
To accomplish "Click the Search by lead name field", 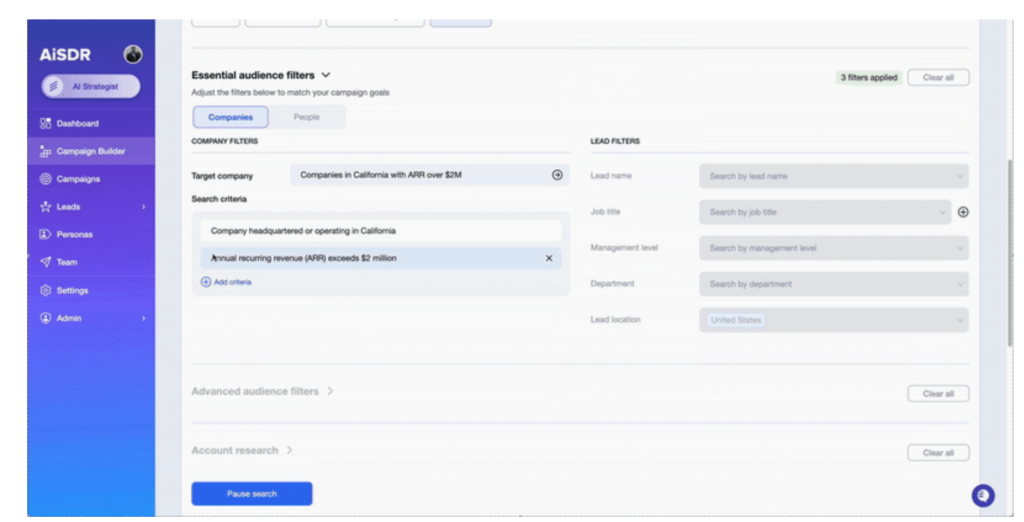I will click(x=825, y=176).
